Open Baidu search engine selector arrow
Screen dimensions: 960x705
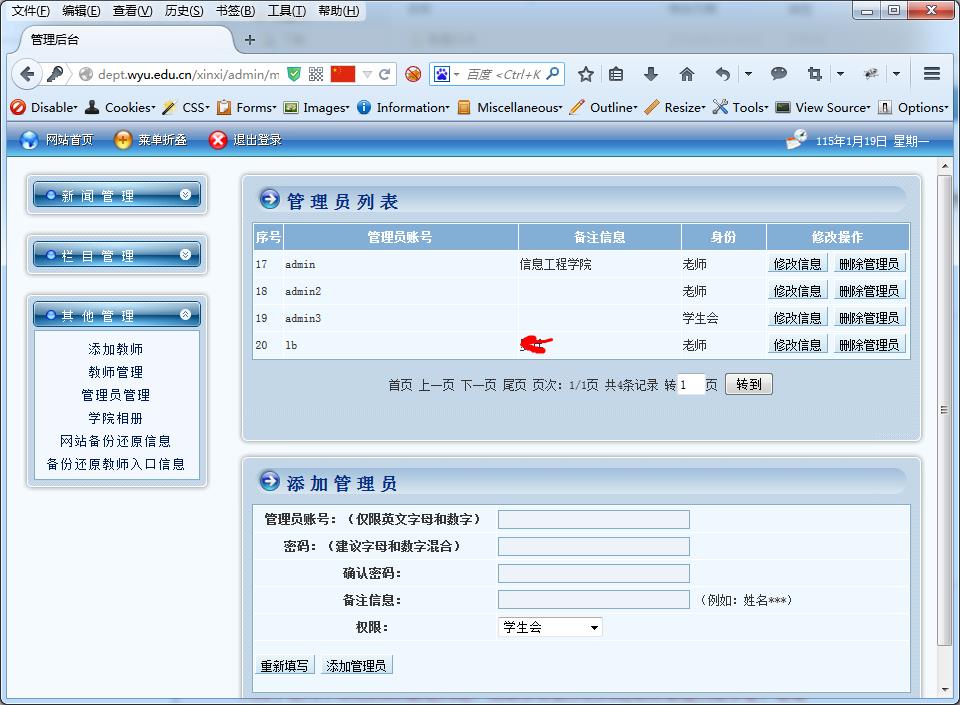click(x=456, y=75)
